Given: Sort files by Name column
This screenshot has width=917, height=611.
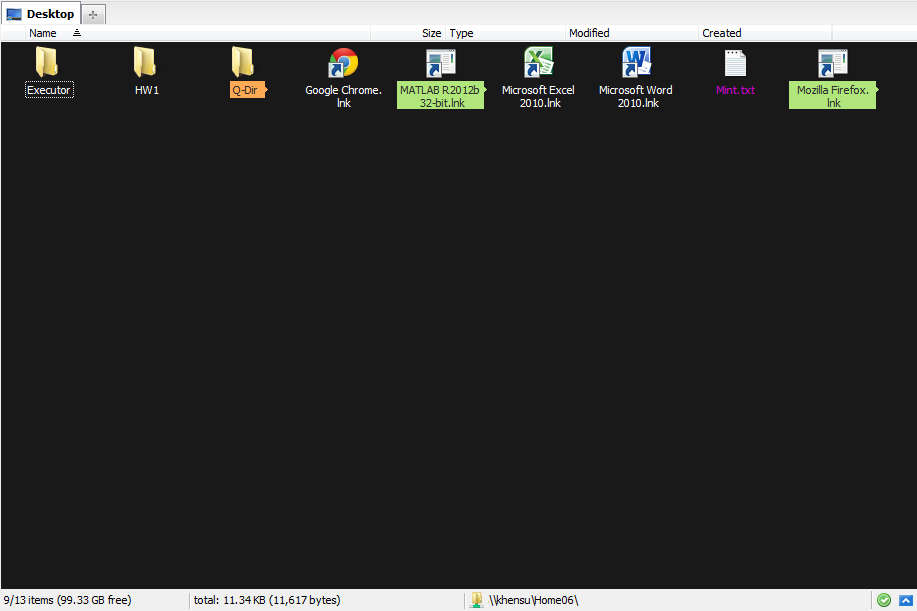Looking at the screenshot, I should 43,33.
